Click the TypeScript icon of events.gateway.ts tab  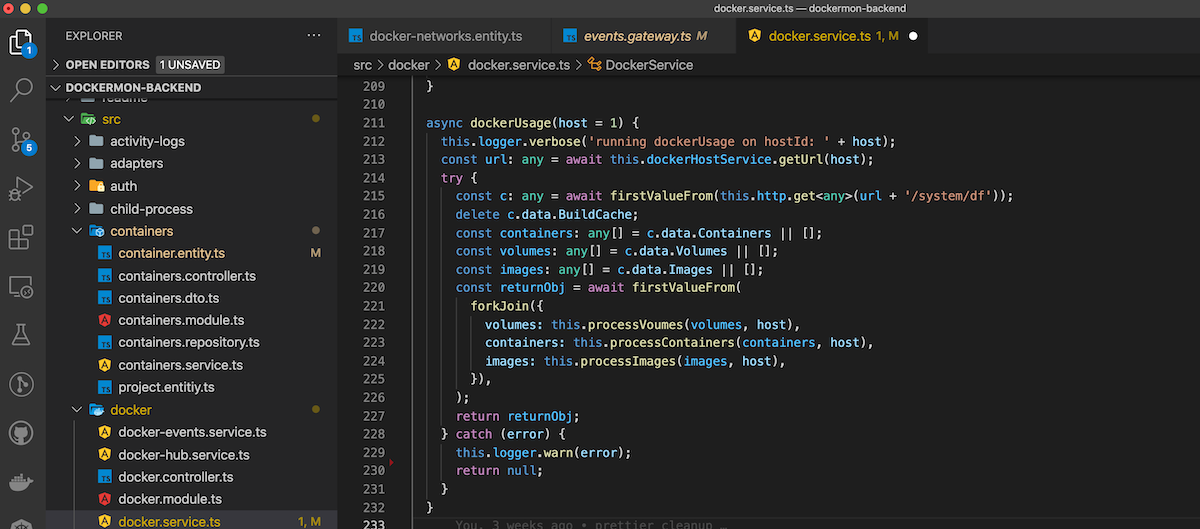[570, 37]
